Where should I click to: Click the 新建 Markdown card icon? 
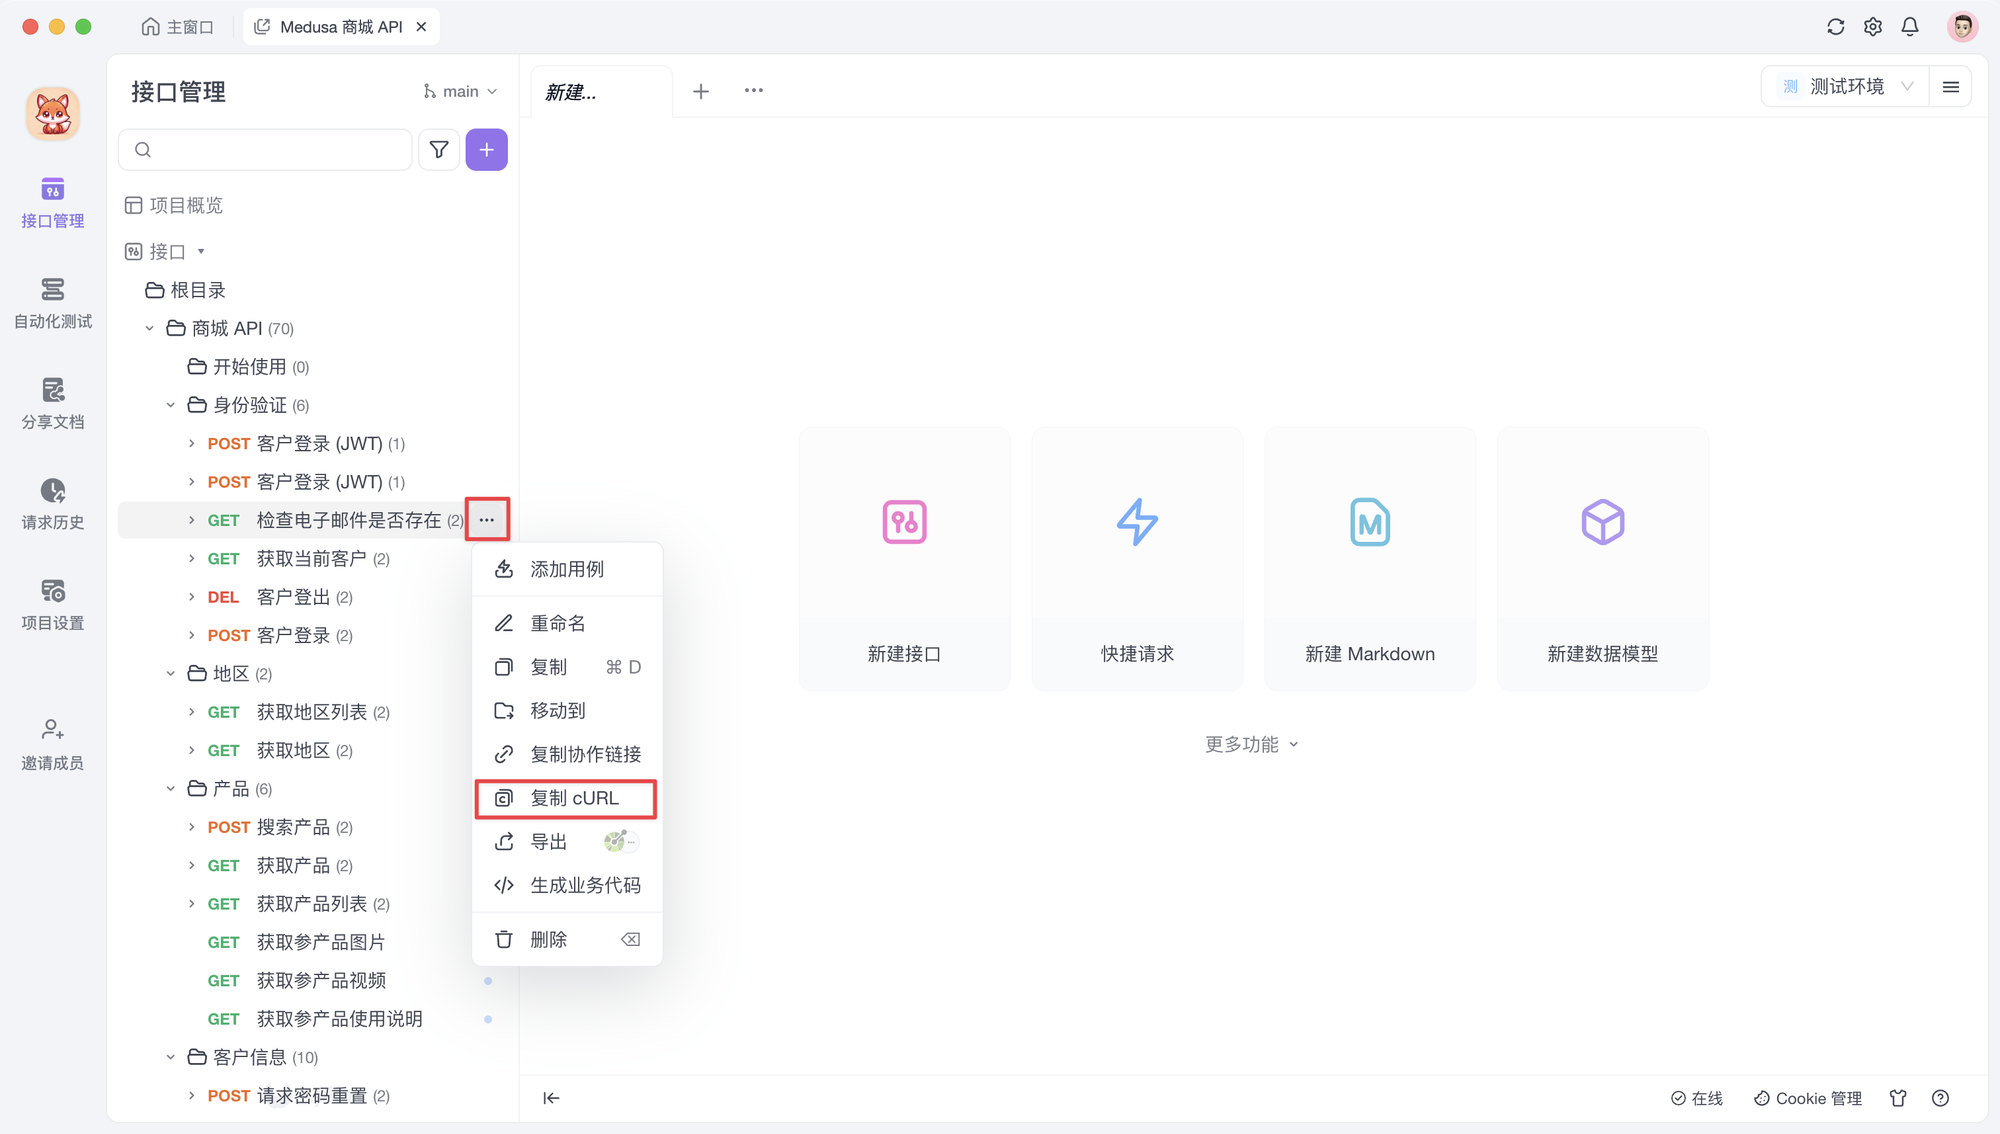[1370, 522]
